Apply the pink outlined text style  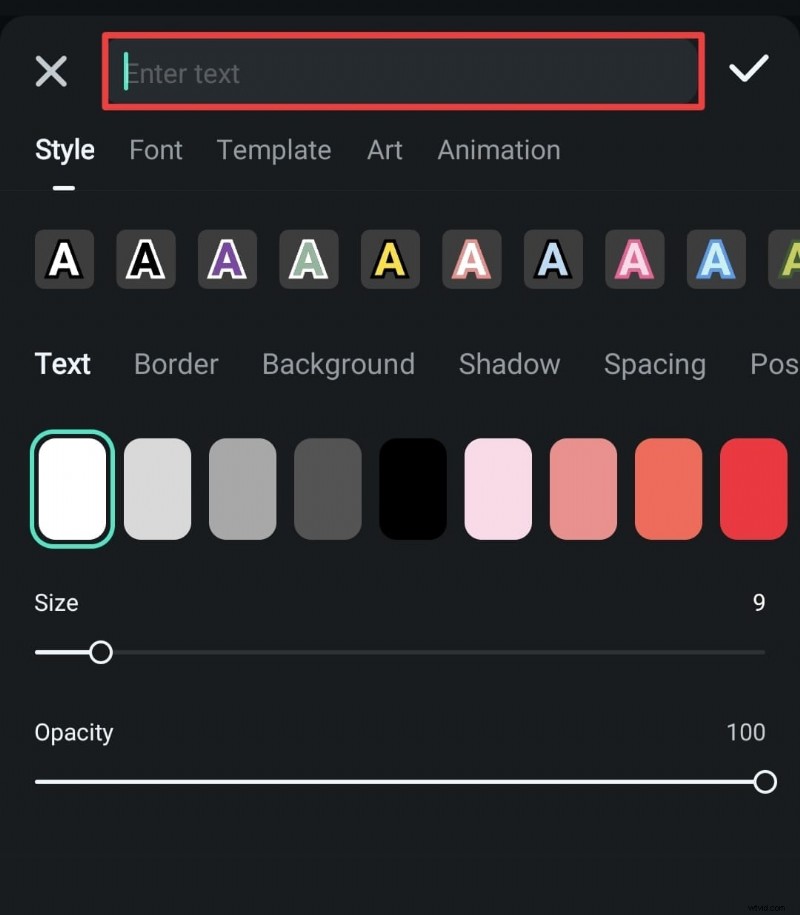point(471,258)
